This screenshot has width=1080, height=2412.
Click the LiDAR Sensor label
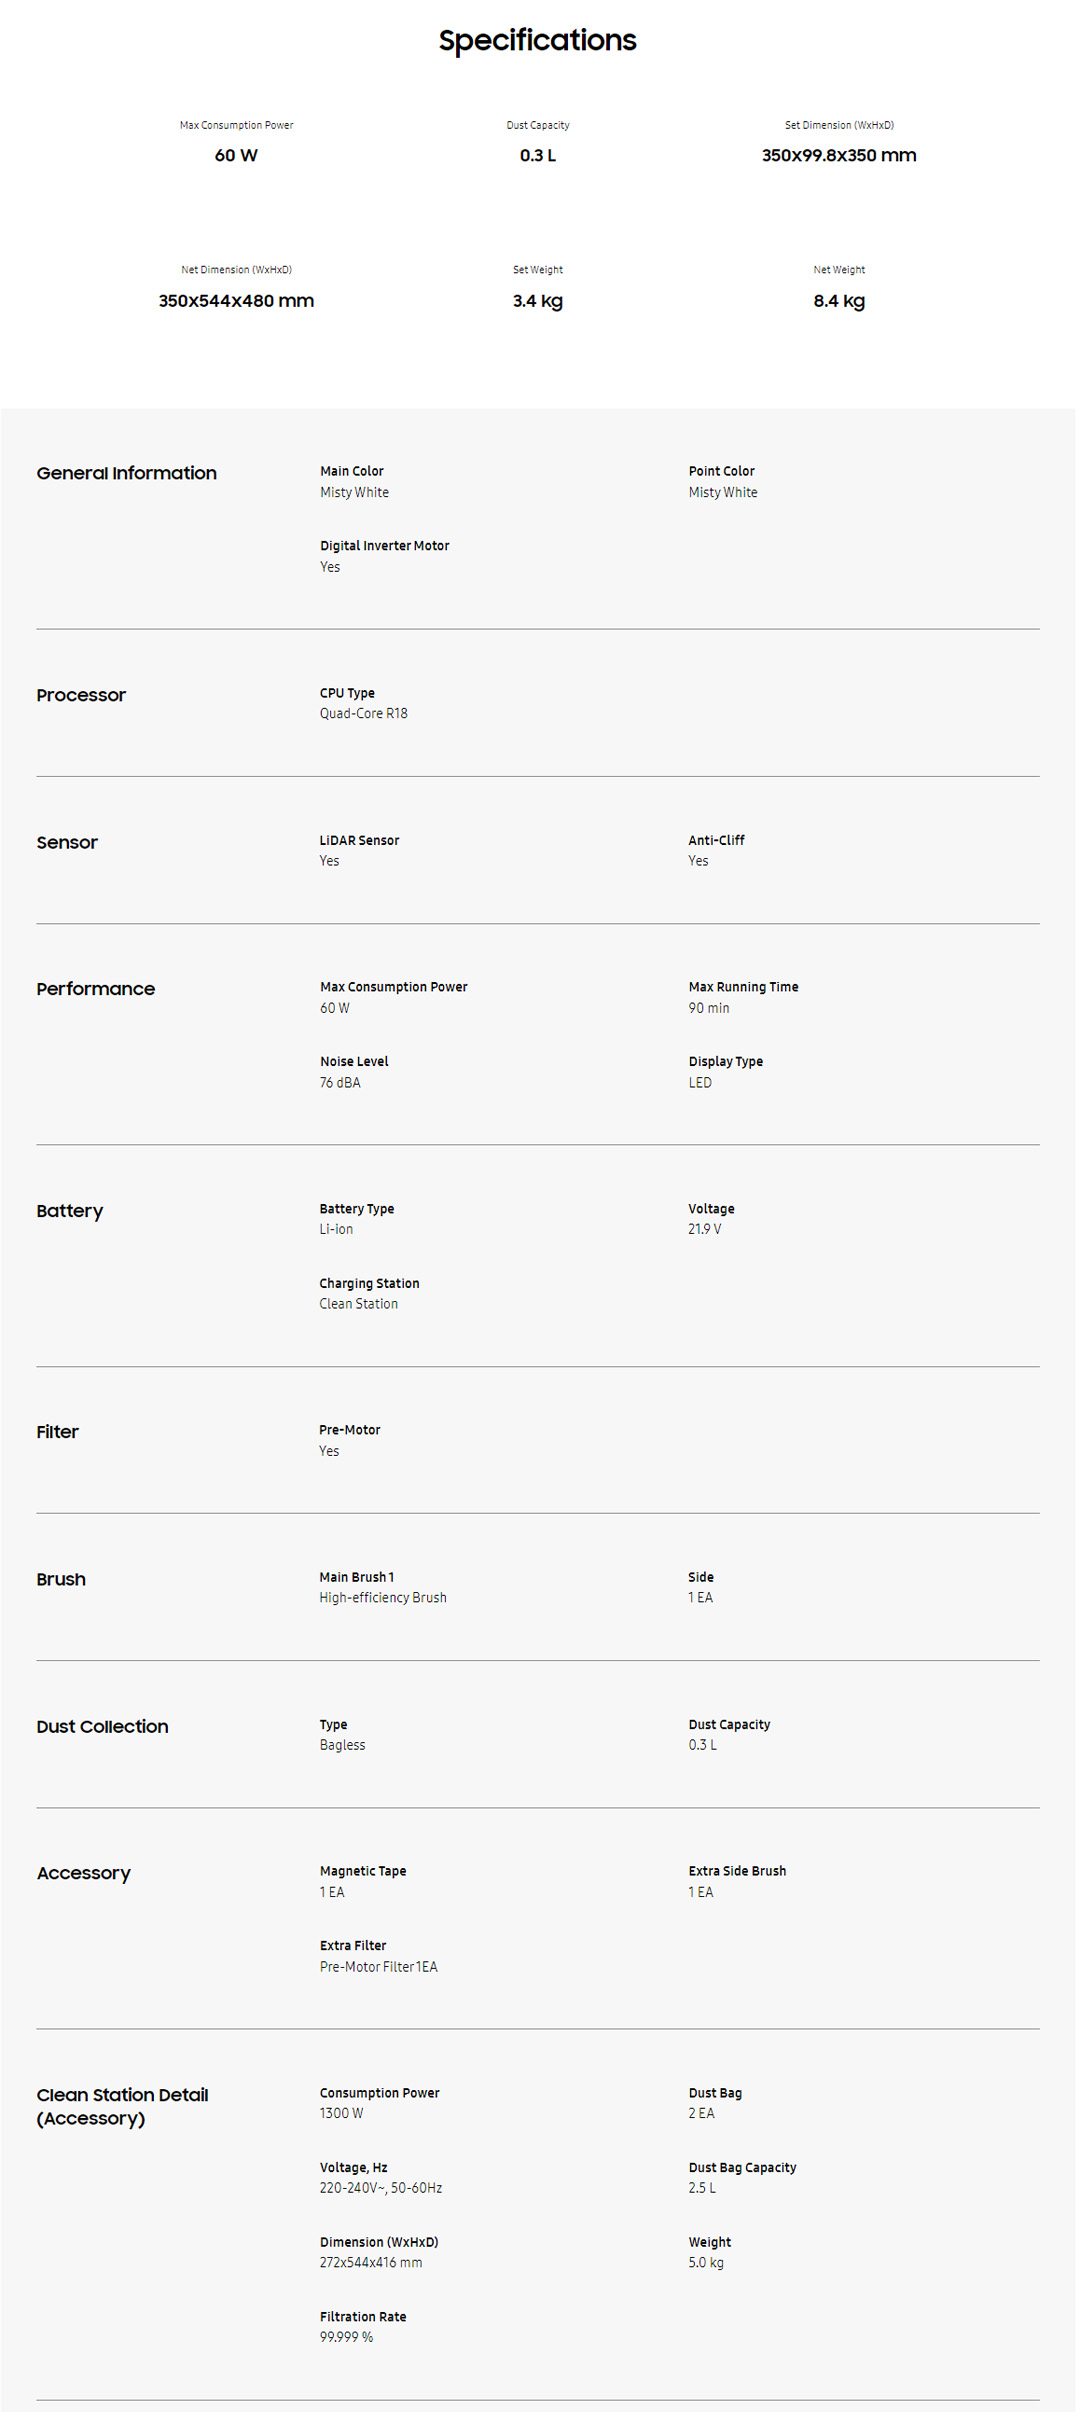[359, 841]
